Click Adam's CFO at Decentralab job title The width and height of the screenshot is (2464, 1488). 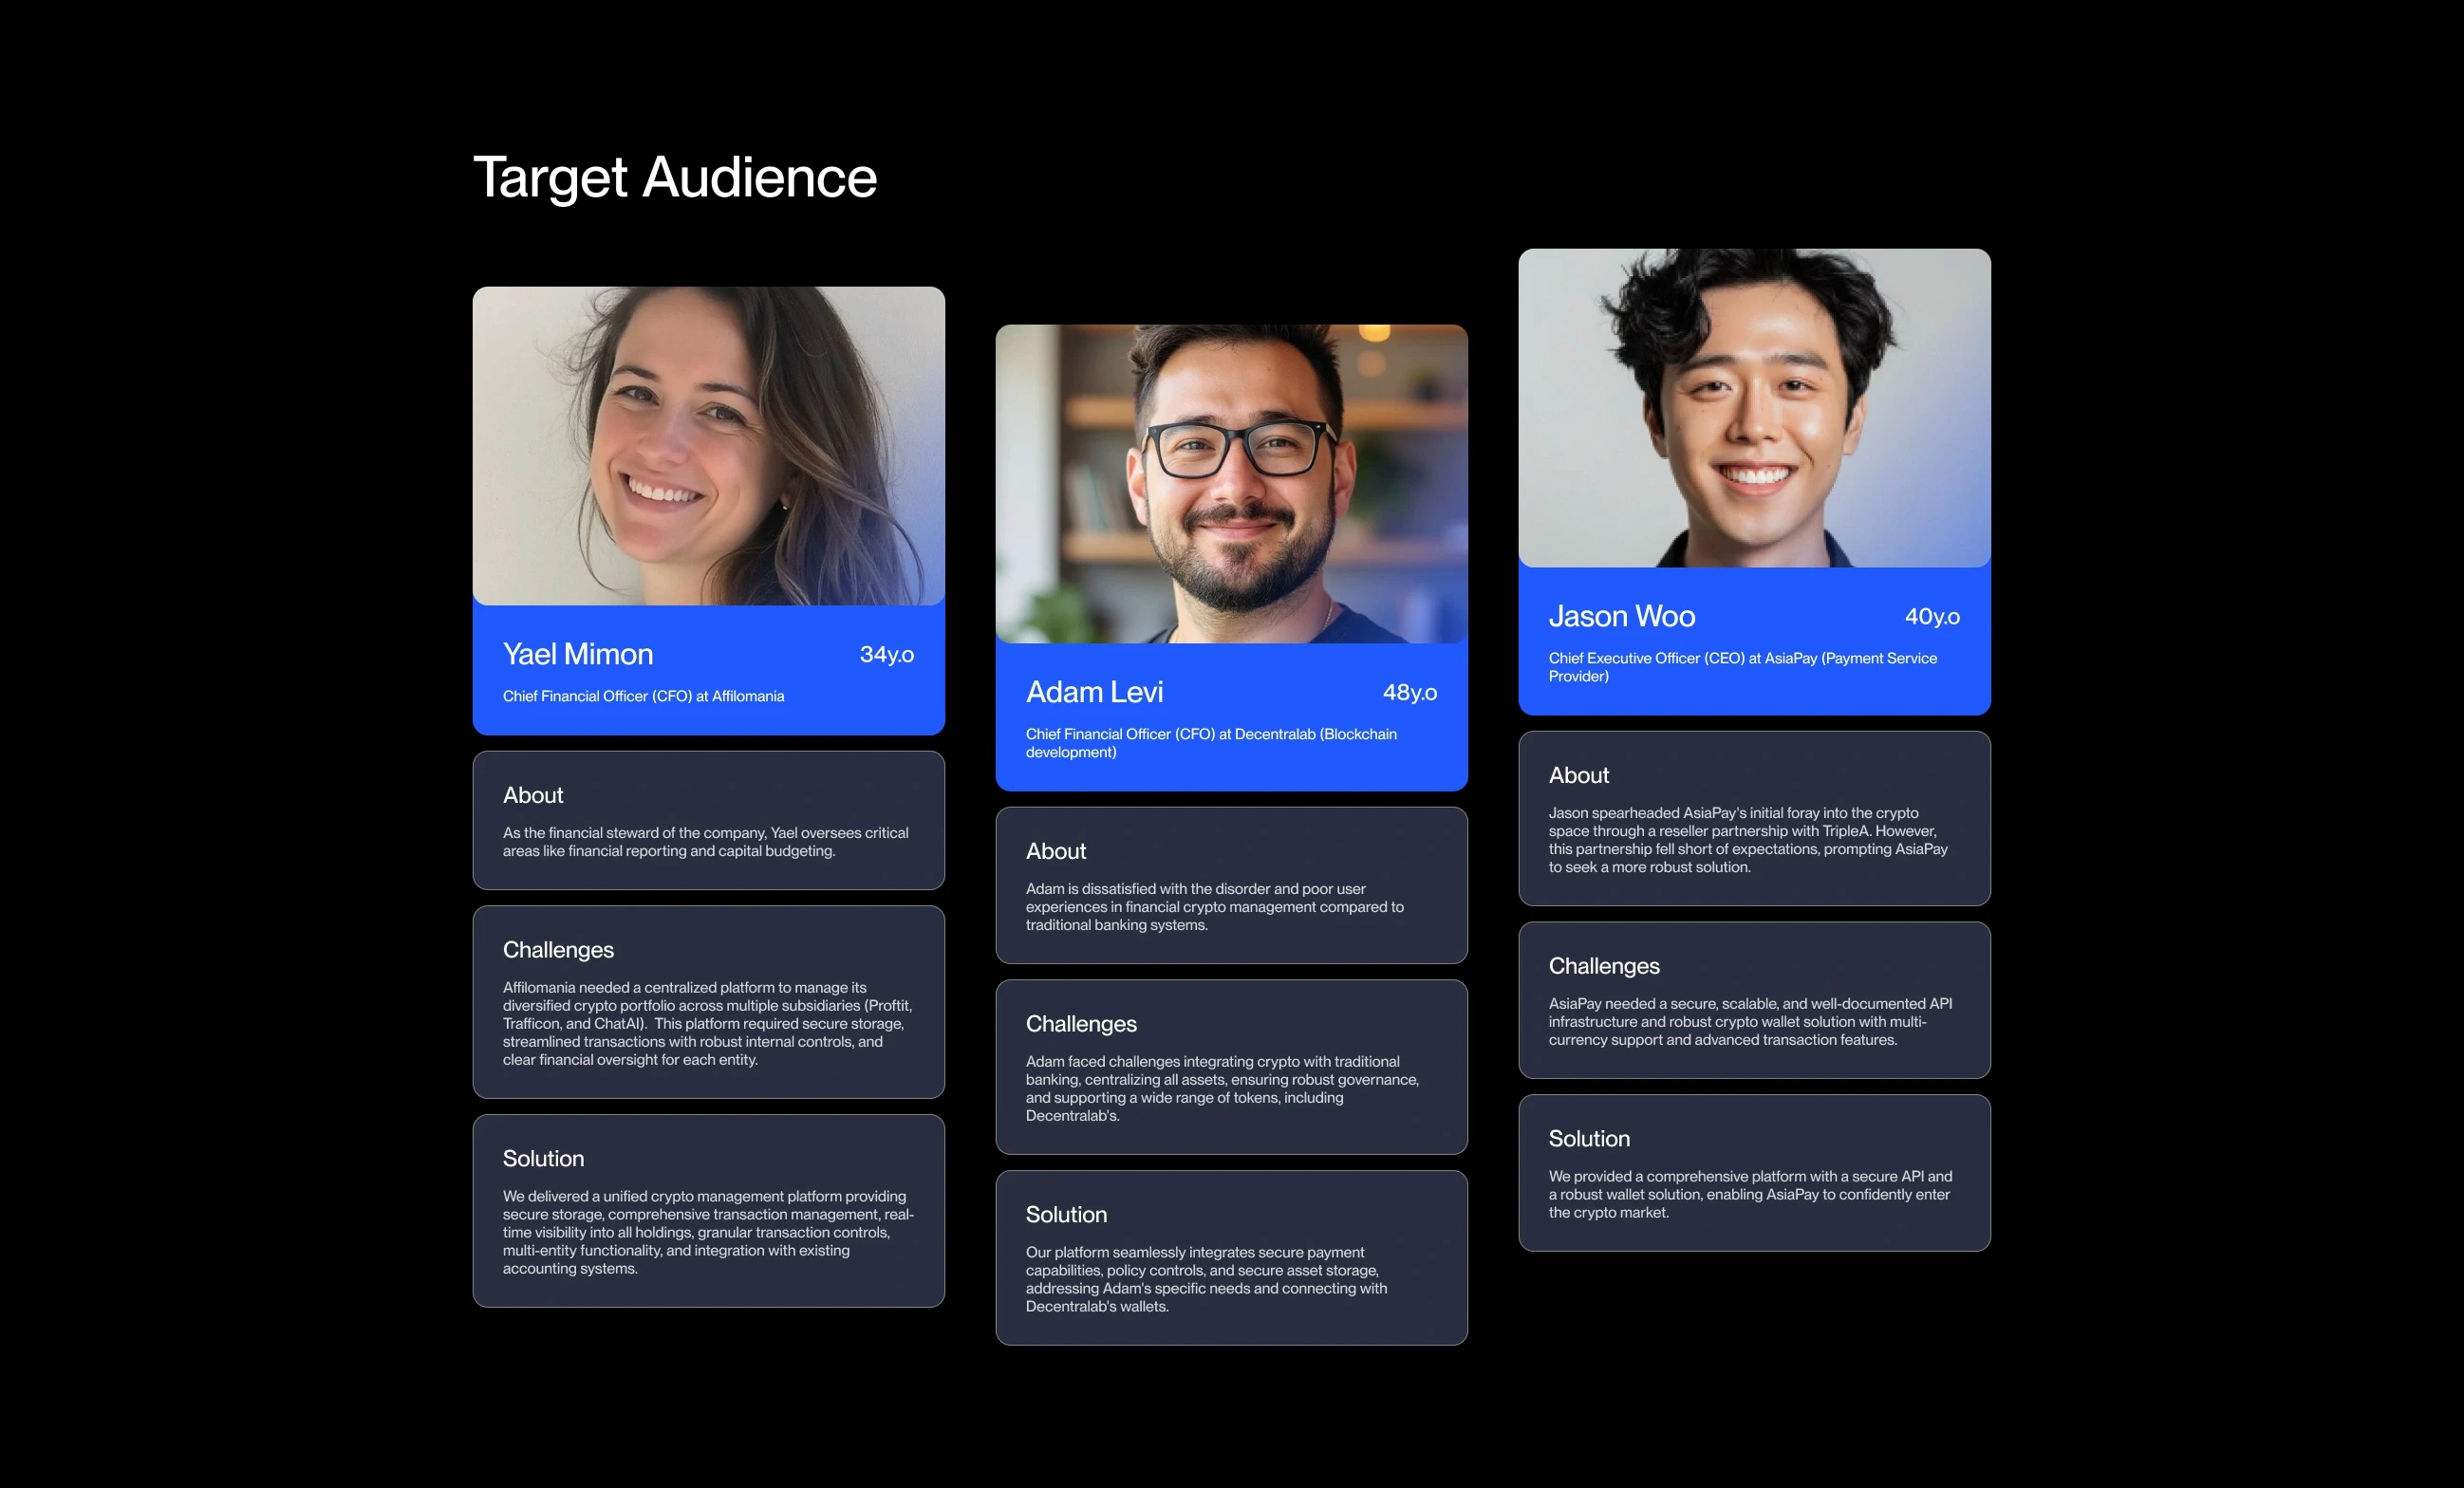pos(1210,743)
